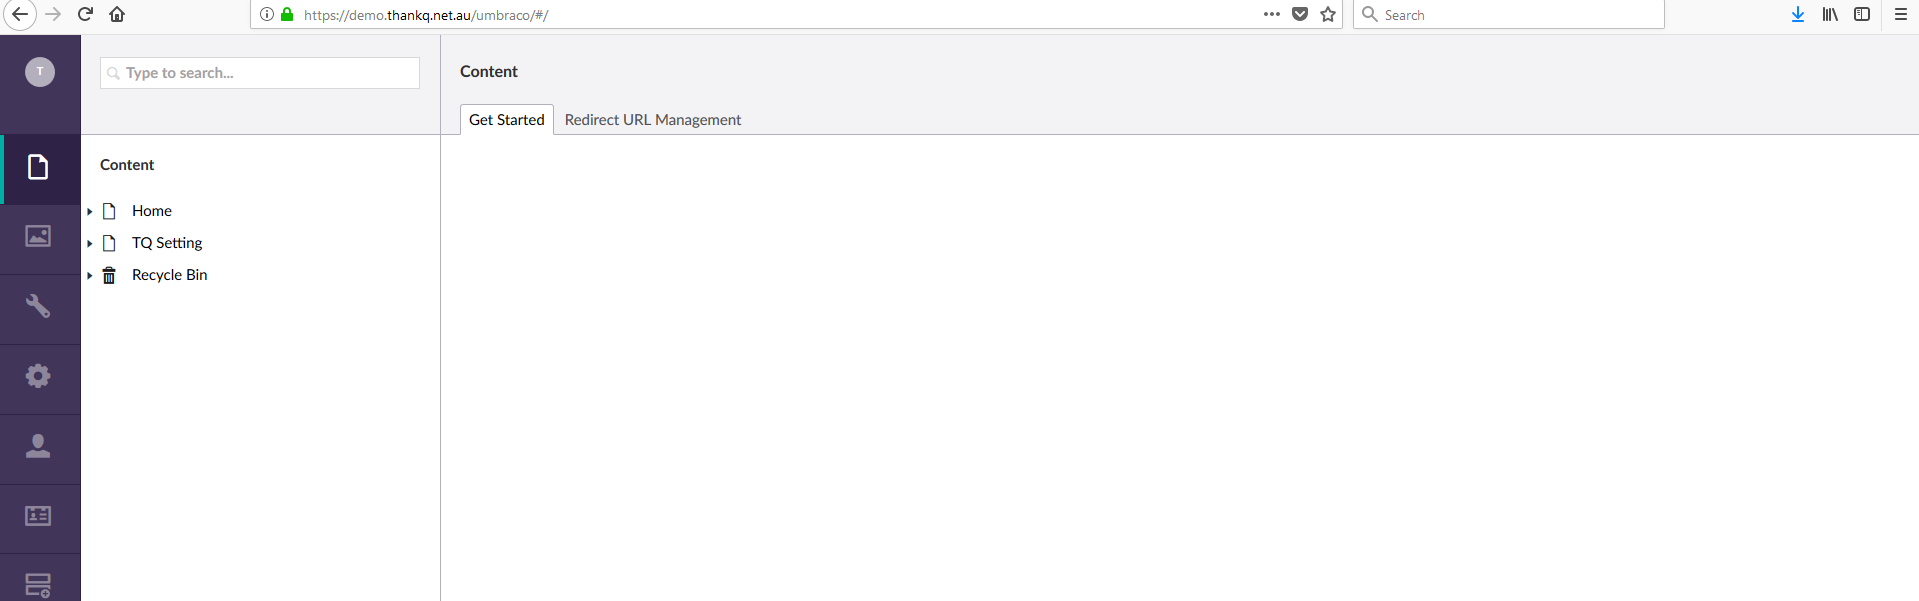Open the Forms section icon at bottom
The width and height of the screenshot is (1919, 601).
point(38,584)
